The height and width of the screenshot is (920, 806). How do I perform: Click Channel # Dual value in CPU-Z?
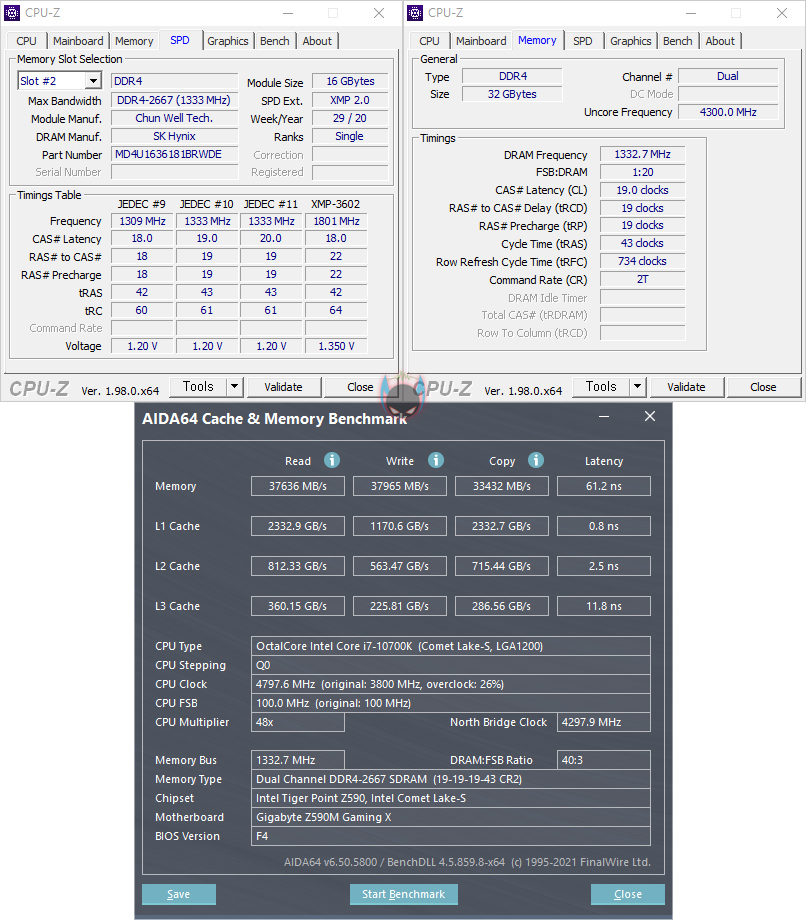[728, 76]
